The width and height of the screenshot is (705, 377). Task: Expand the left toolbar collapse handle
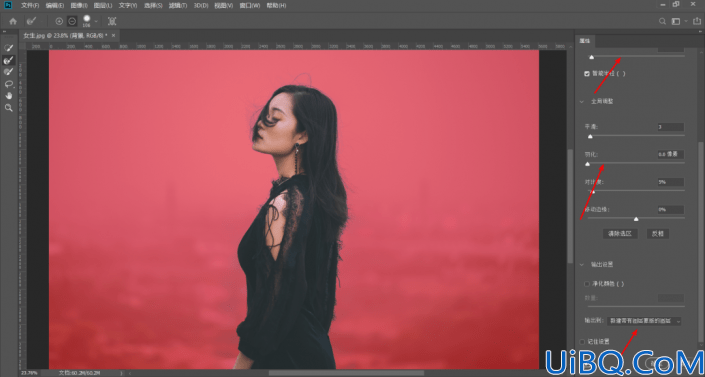click(4, 32)
